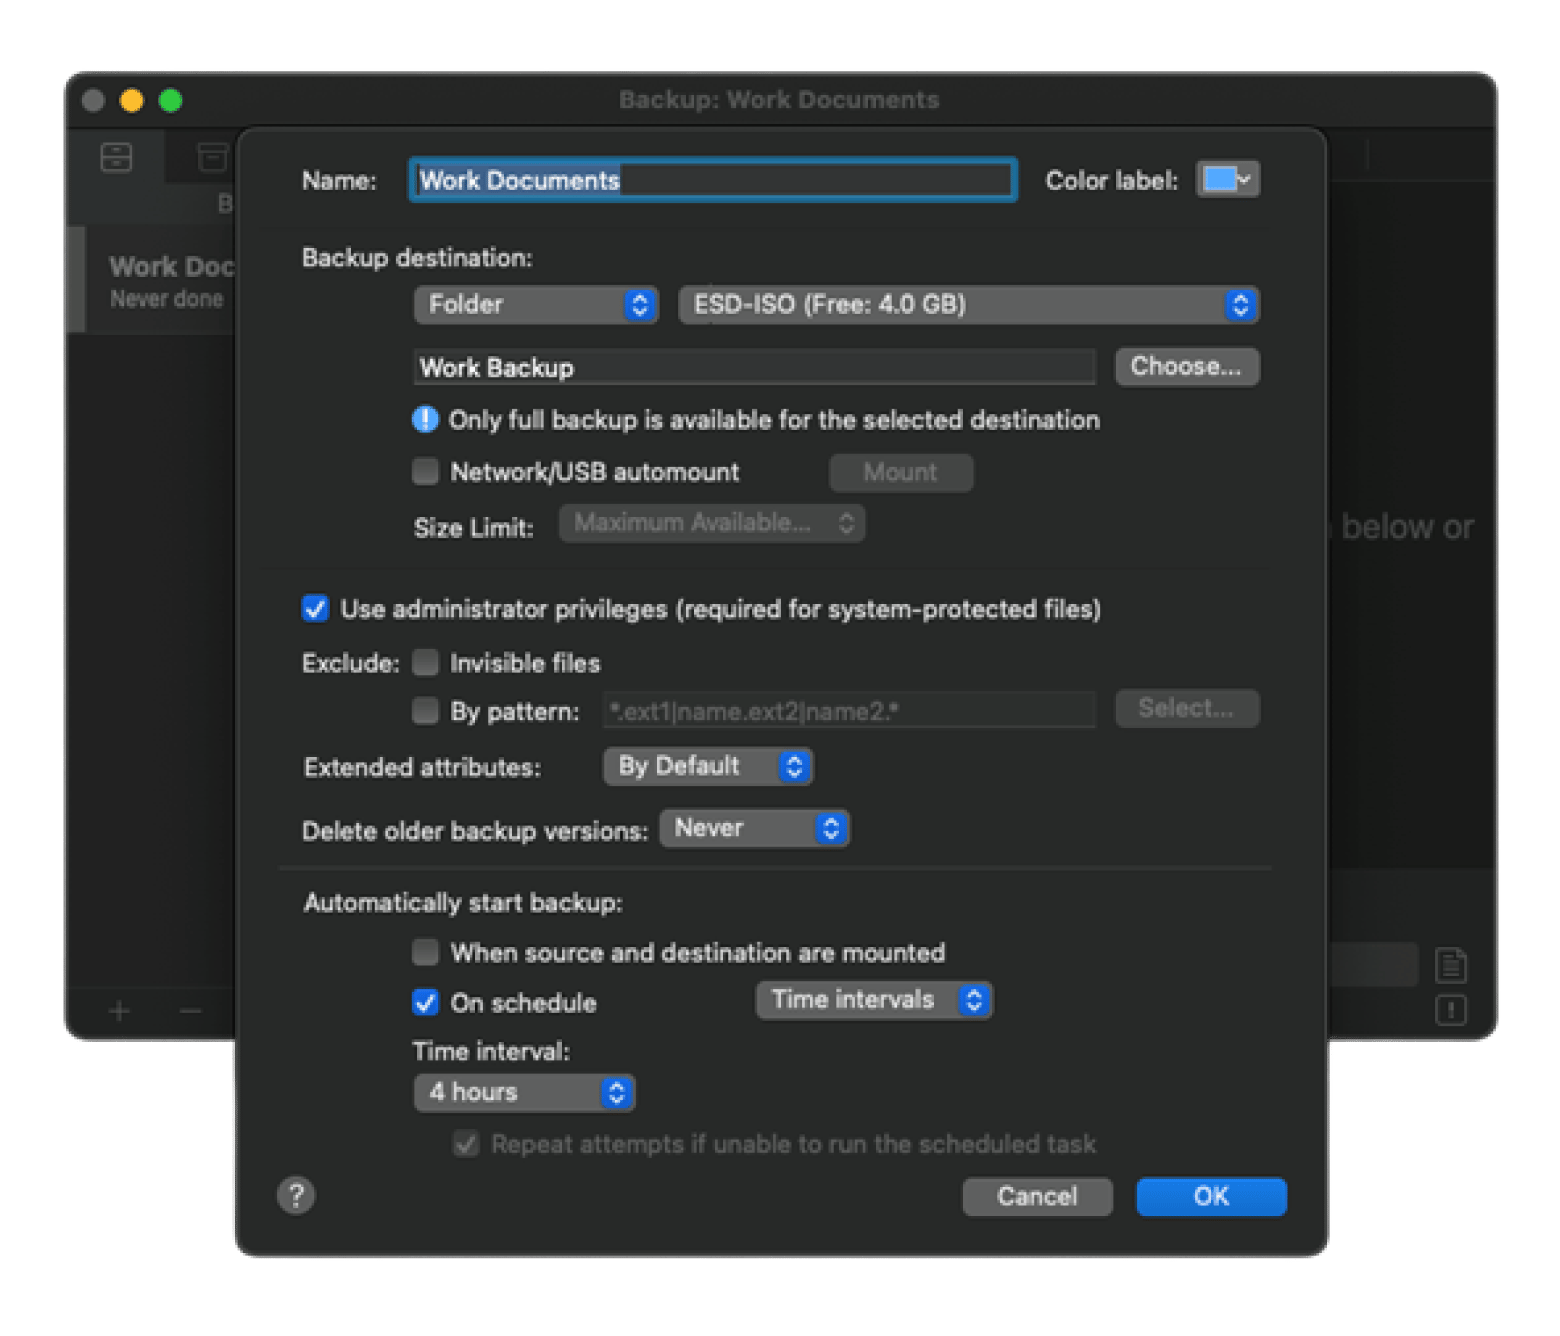This screenshot has height=1336, width=1560.
Task: Click the blue info icon beside full backup notice
Action: coord(424,420)
